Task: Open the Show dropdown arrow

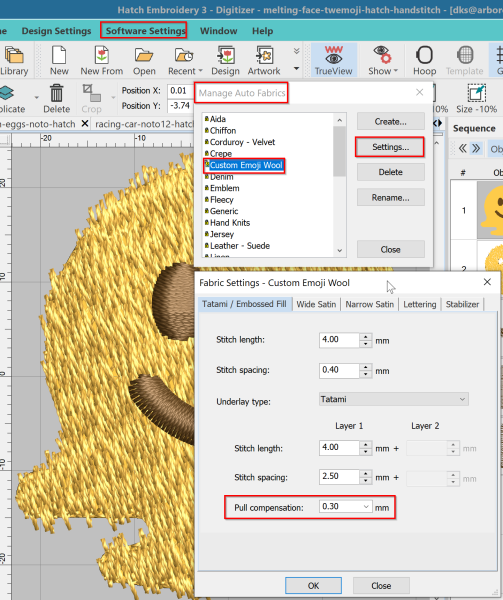Action: coord(396,71)
